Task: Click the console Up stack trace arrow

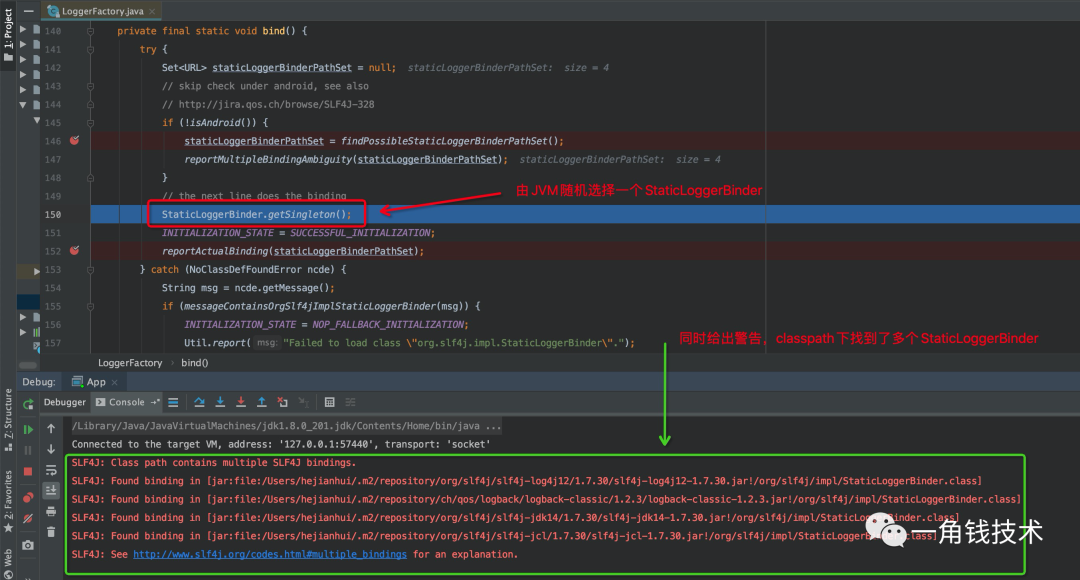Action: pos(51,428)
